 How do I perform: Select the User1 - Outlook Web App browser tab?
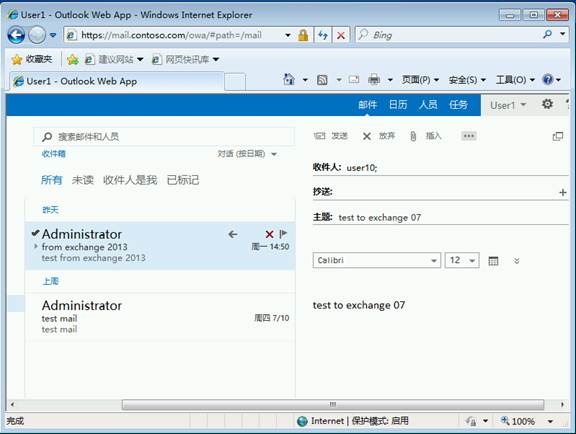116,81
